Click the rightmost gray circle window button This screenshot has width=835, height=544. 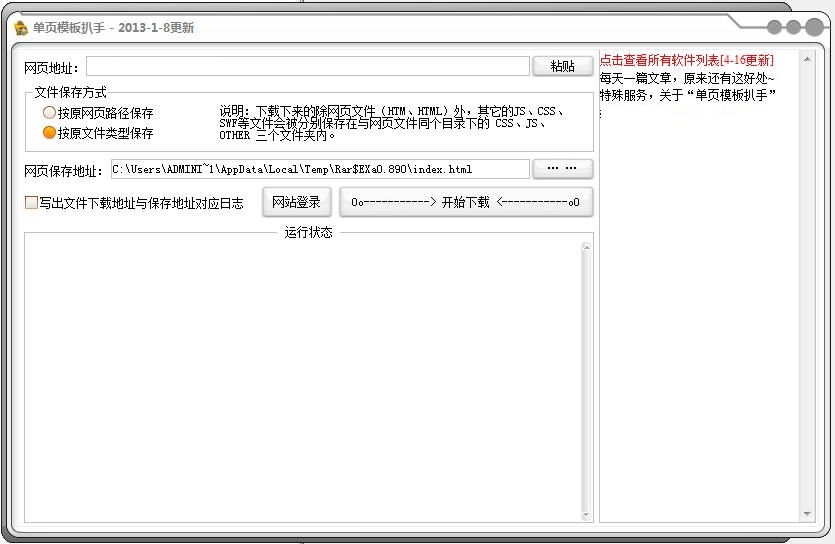(814, 27)
